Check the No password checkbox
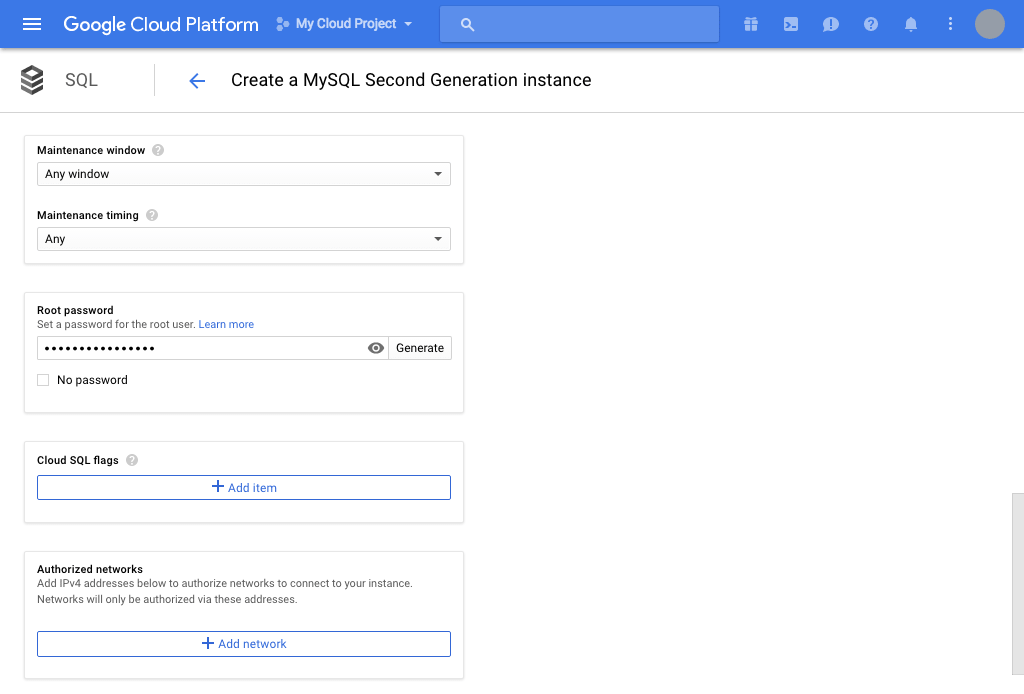Viewport: 1024px width, 694px height. 43,380
